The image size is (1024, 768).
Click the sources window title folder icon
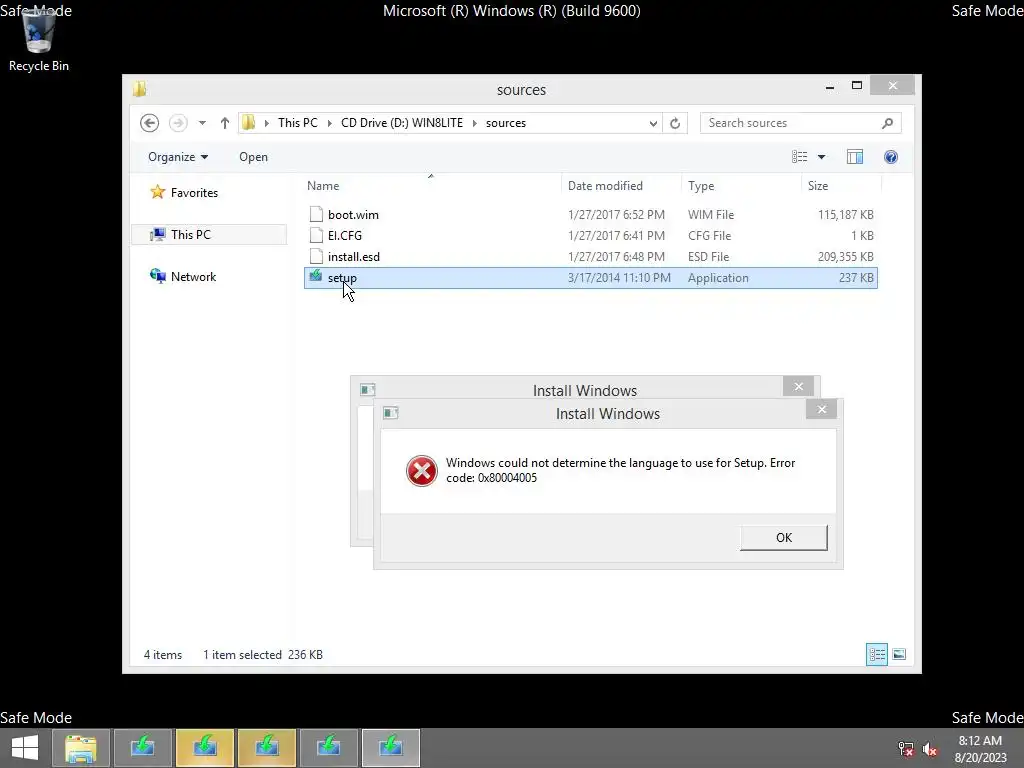139,89
